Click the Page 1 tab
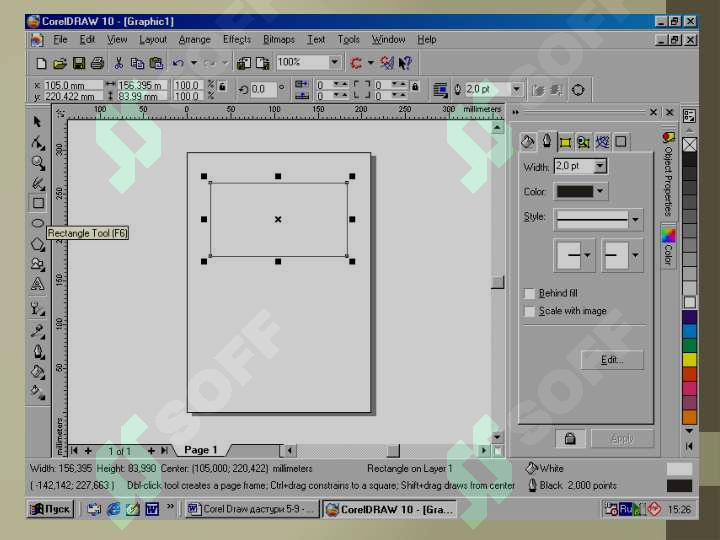This screenshot has width=720, height=540. (x=201, y=450)
